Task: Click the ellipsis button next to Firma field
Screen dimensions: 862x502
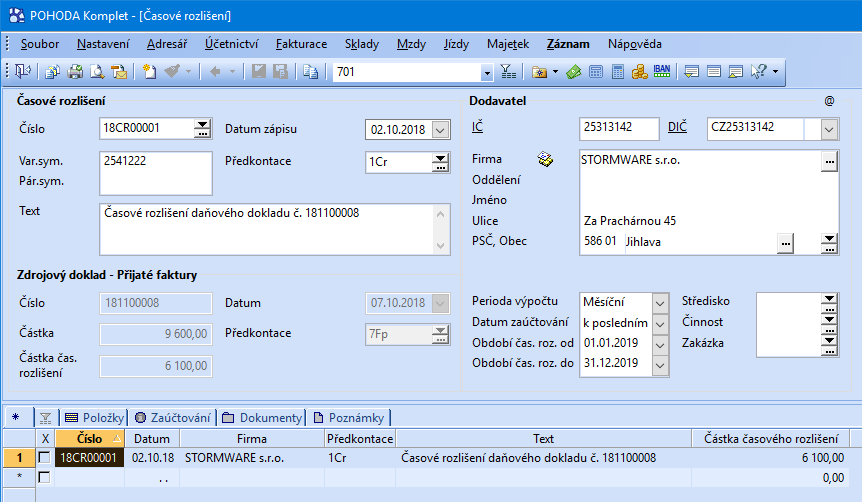Action: [828, 160]
